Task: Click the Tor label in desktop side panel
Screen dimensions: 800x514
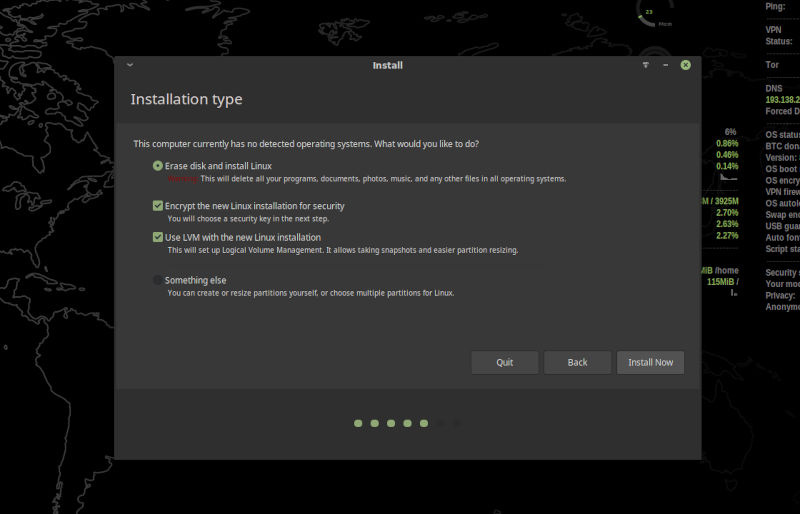Action: pyautogui.click(x=772, y=65)
